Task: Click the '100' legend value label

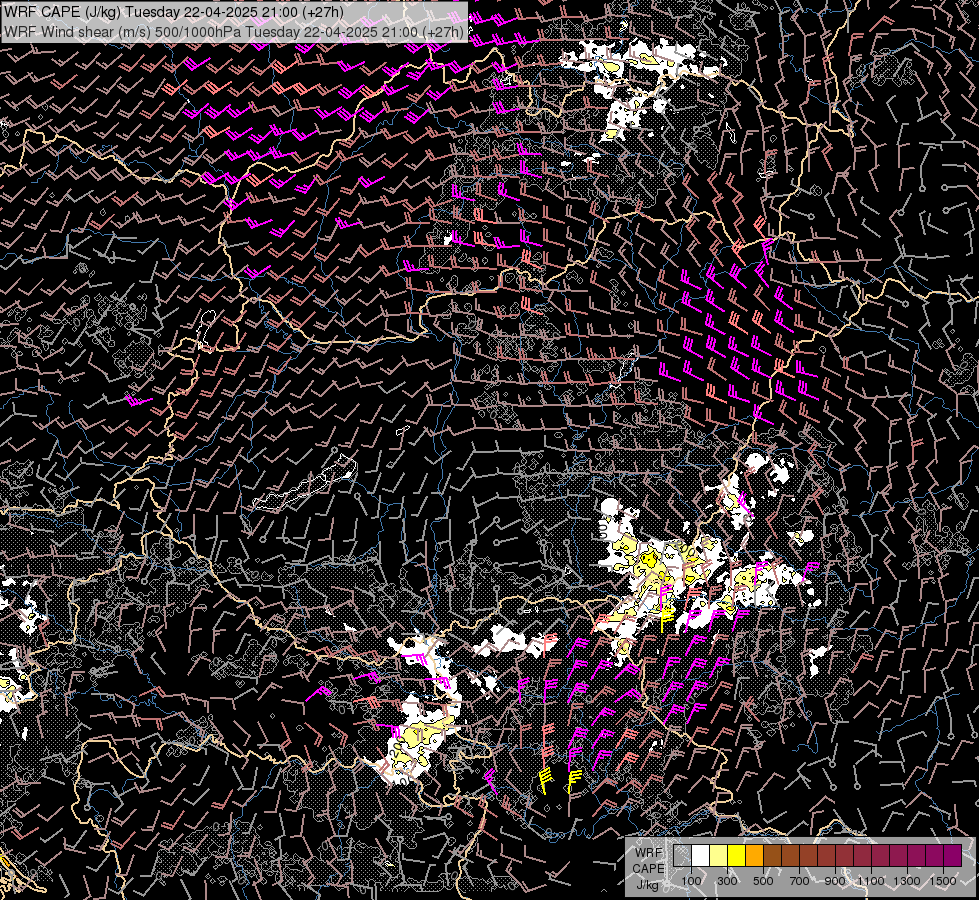Action: tap(691, 881)
